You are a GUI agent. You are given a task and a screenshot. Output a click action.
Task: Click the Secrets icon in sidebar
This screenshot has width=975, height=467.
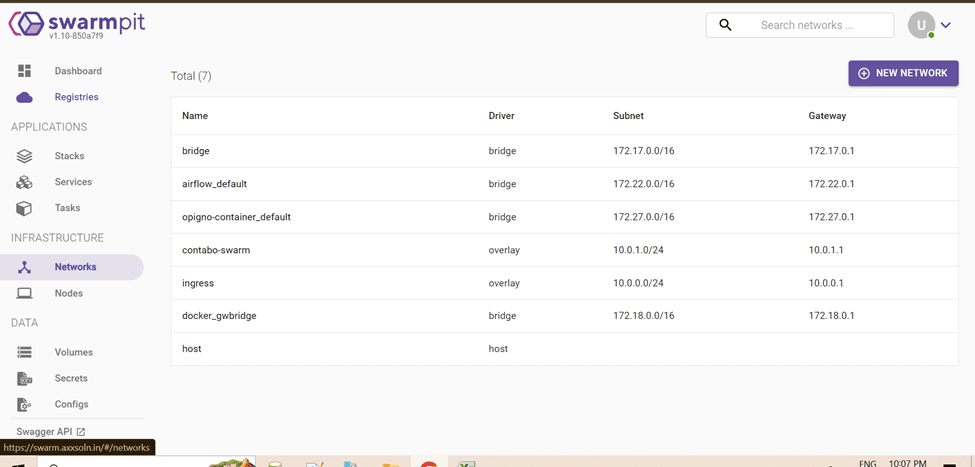(24, 378)
